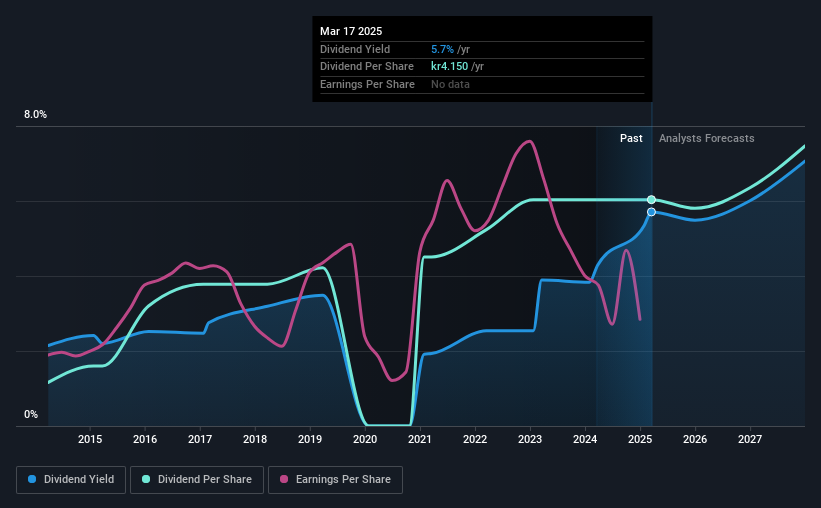Screen dimensions: 821x508
Task: Toggle the Dividend Per Share legend button
Action: (197, 480)
